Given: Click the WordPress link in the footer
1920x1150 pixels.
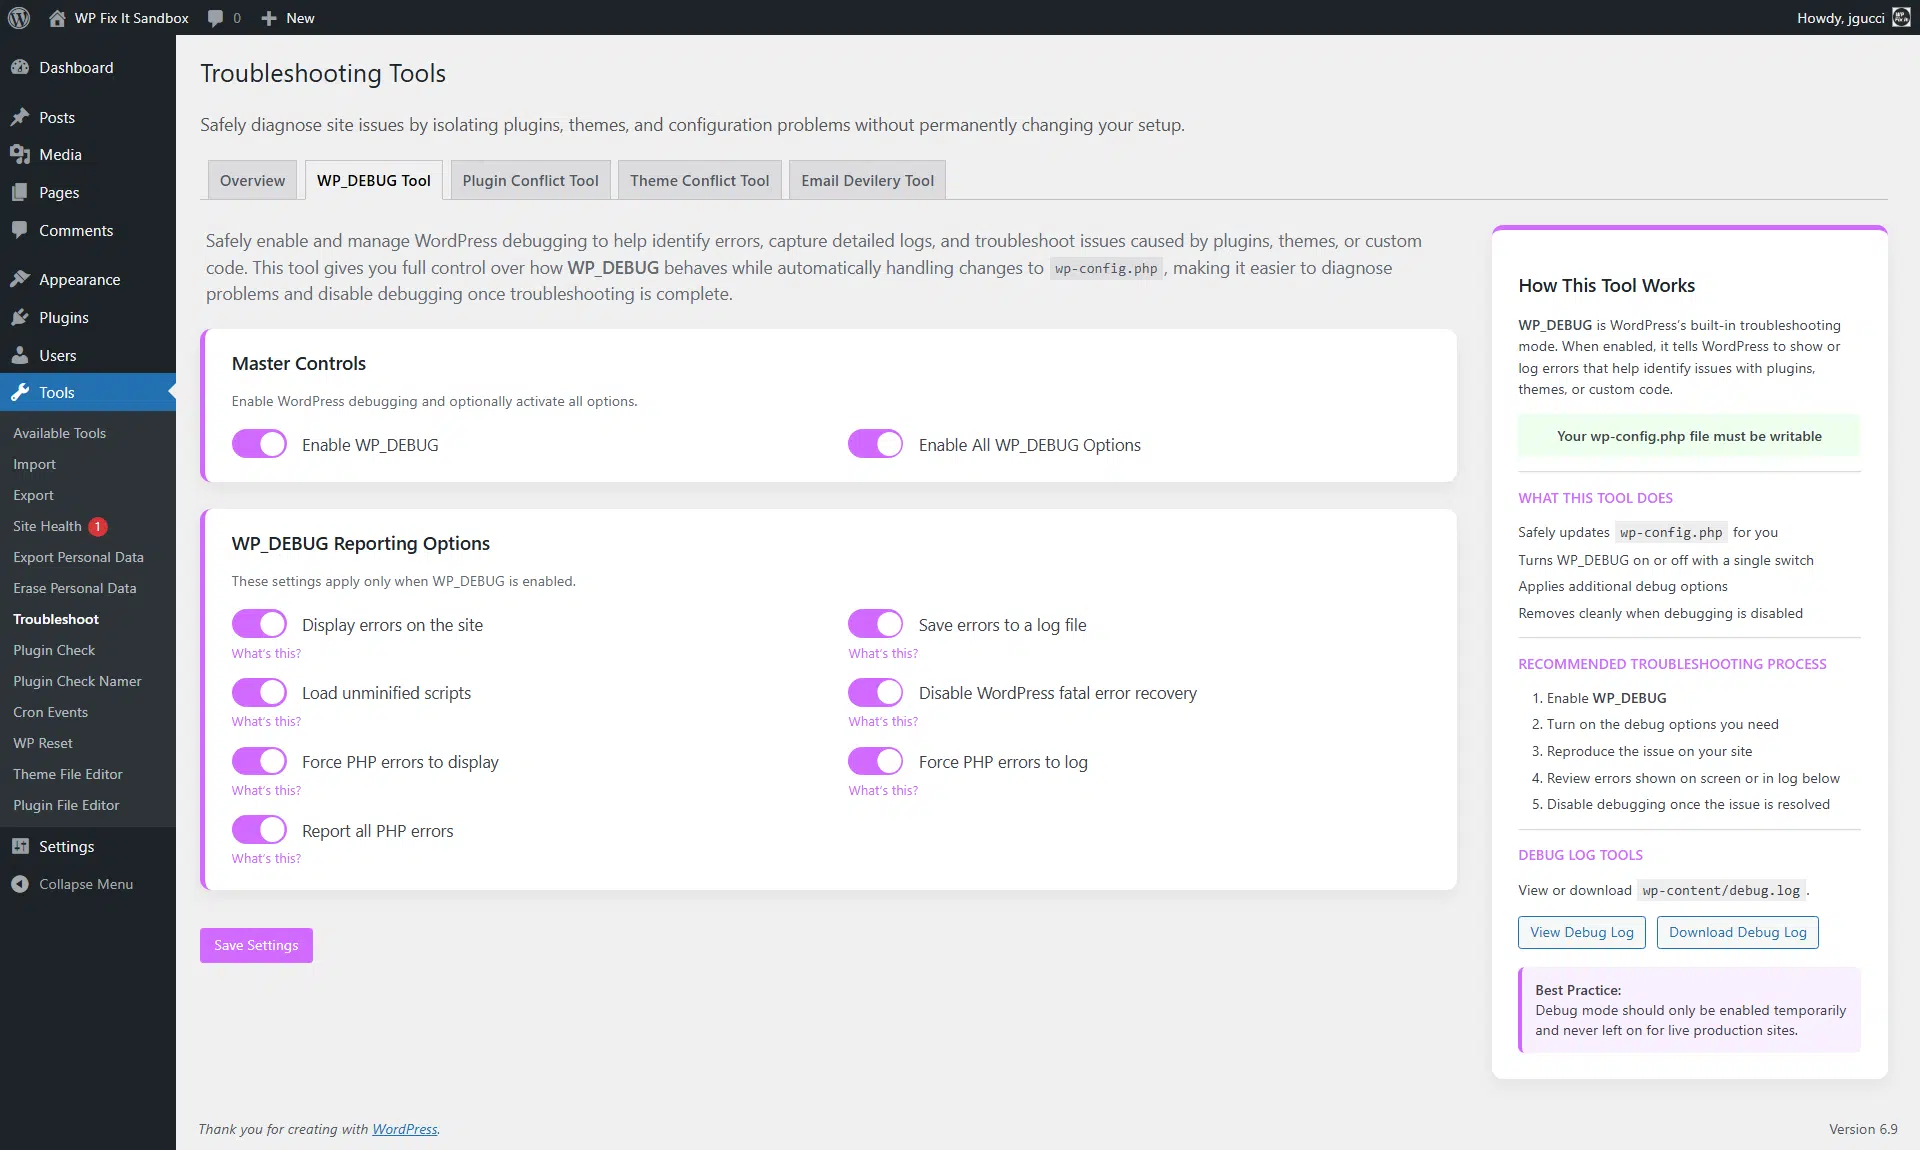Looking at the screenshot, I should 404,1129.
